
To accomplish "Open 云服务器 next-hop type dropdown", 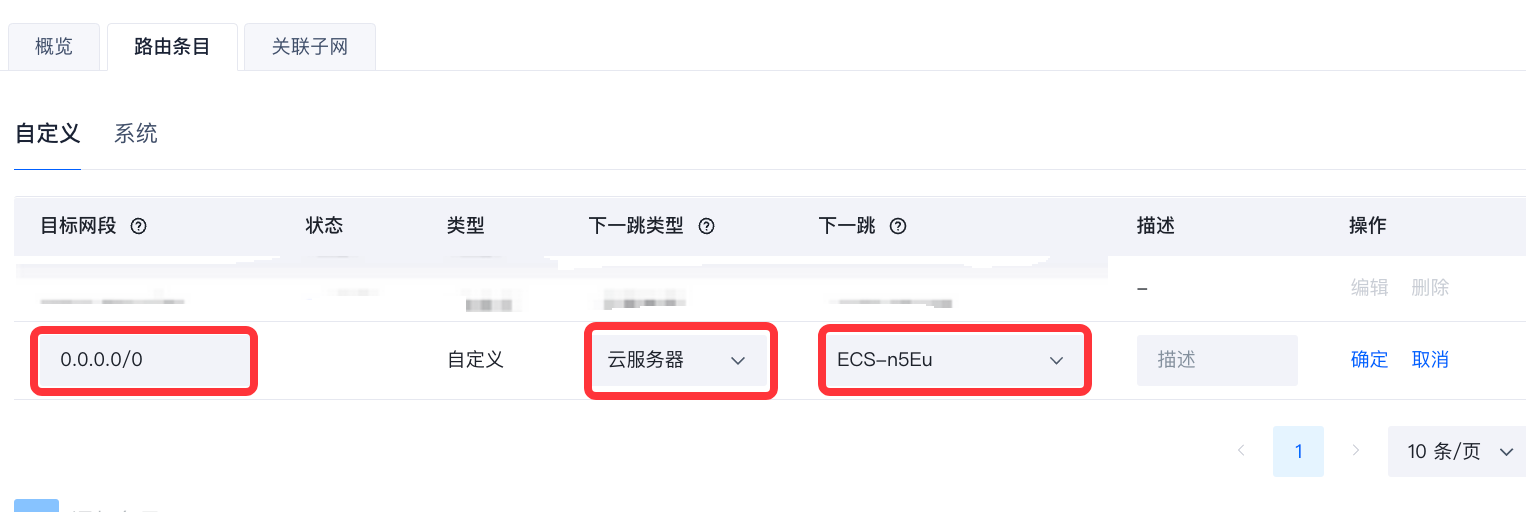I will point(680,360).
